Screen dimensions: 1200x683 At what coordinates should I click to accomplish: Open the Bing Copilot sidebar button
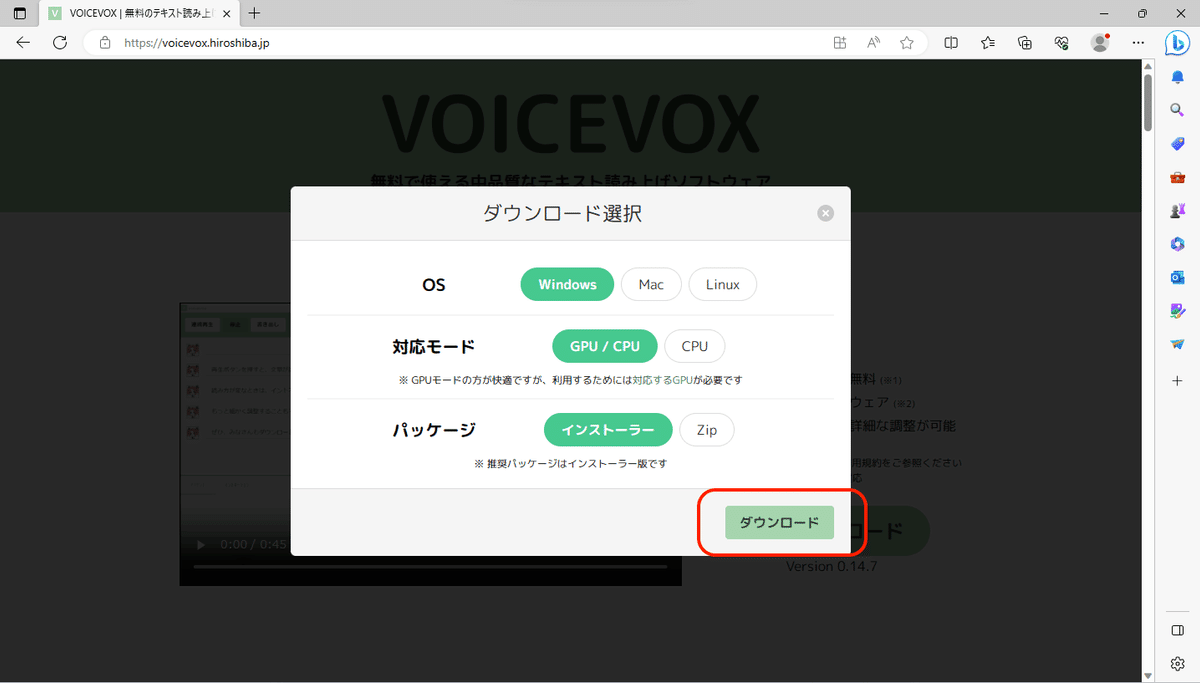(1178, 43)
